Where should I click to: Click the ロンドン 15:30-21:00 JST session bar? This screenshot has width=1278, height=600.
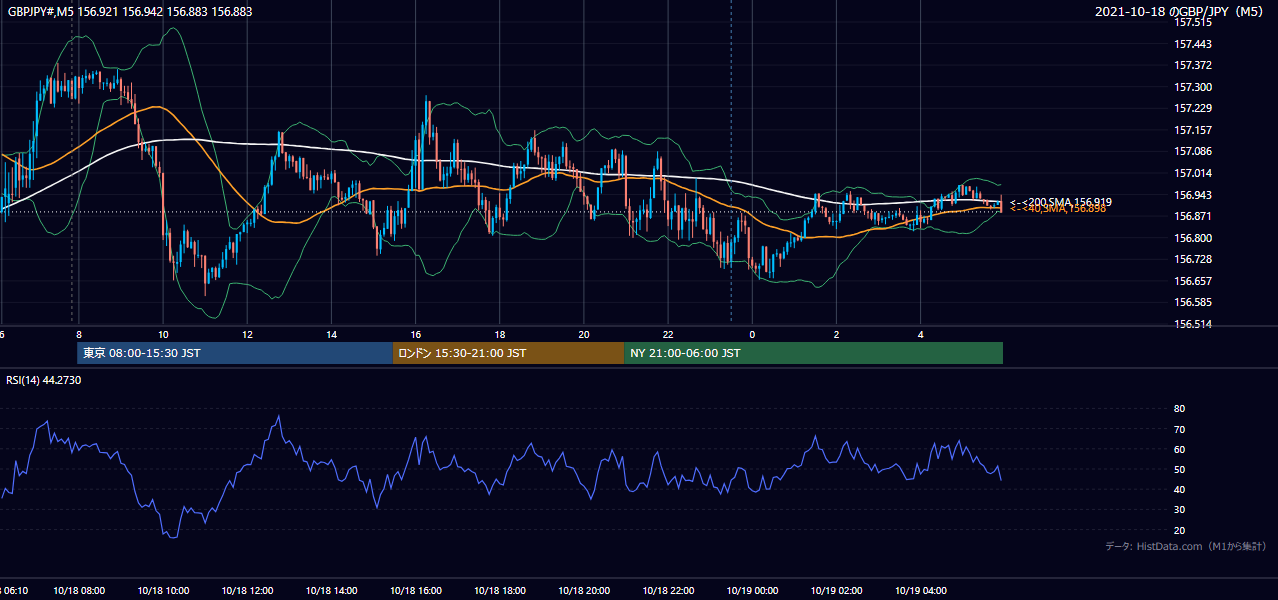click(x=508, y=353)
